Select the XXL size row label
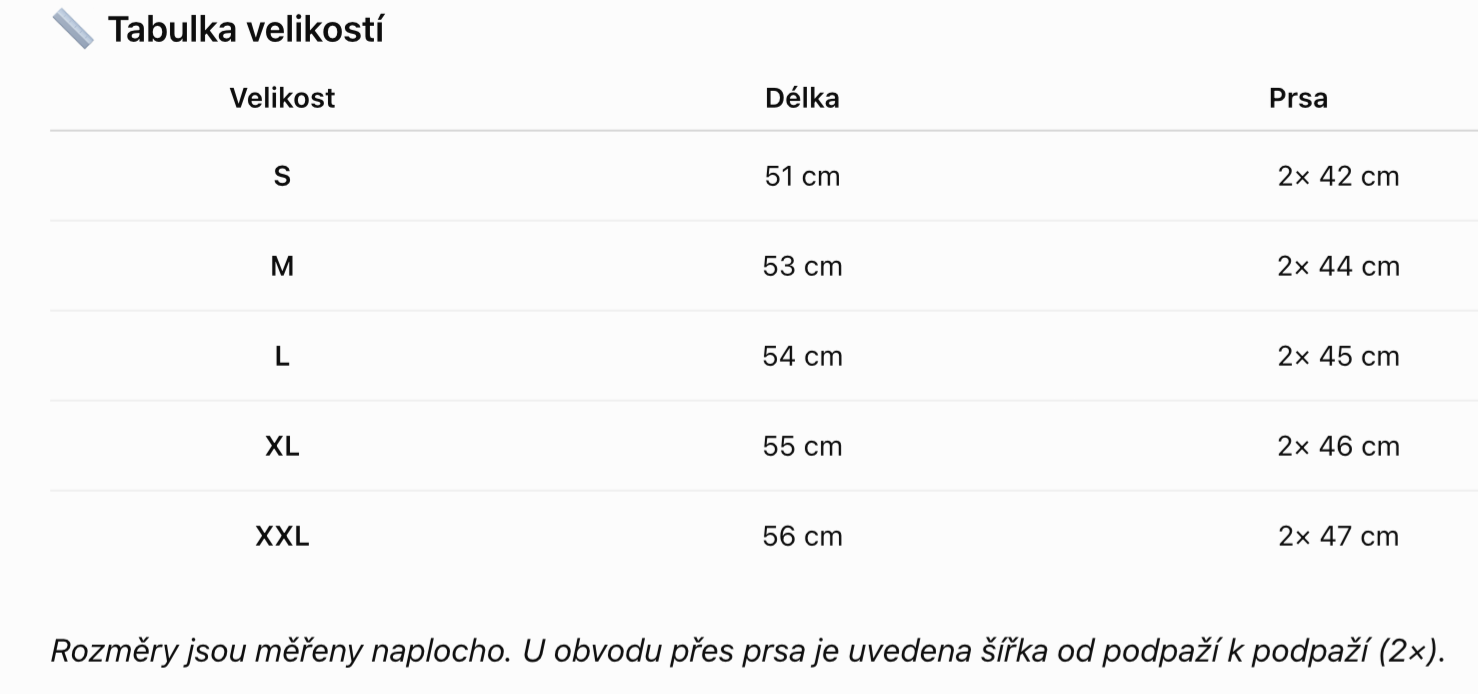 tap(282, 536)
